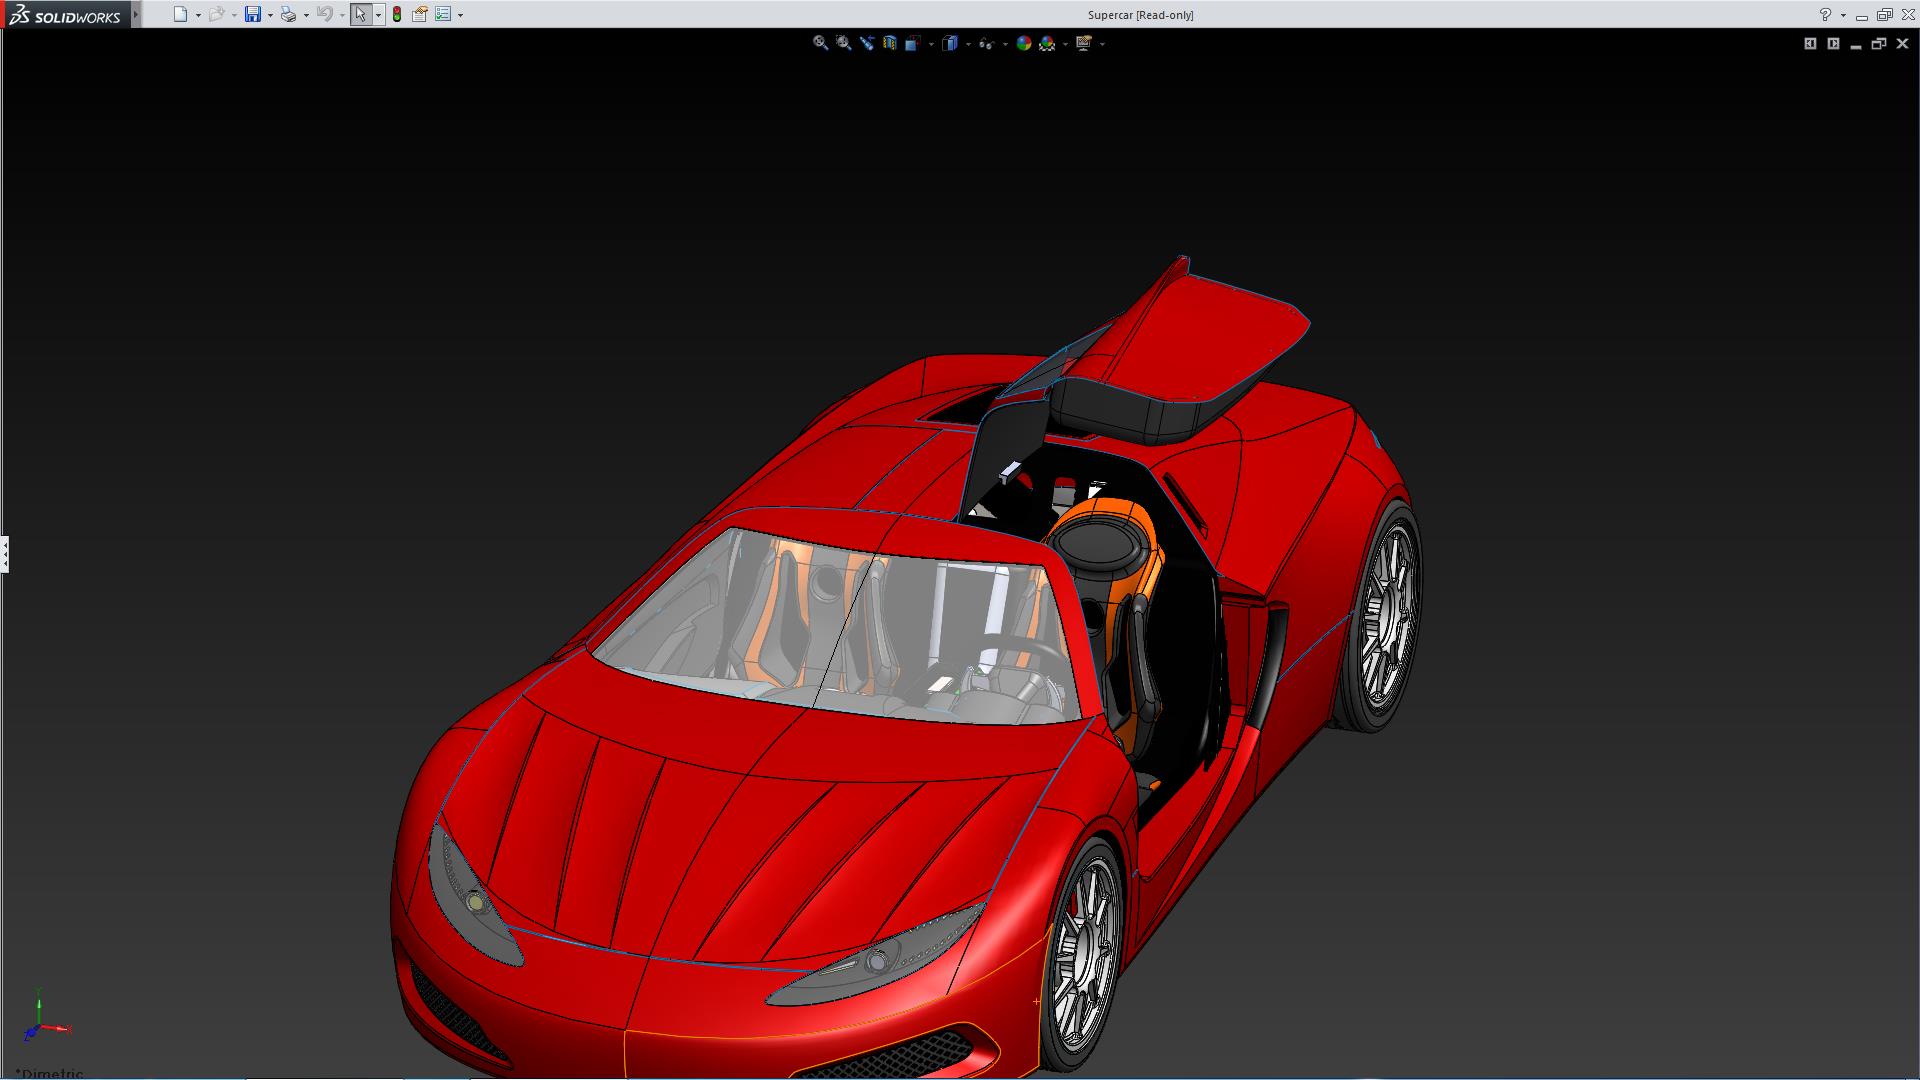The image size is (1920, 1080).
Task: Click the Rebuild traffic light icon
Action: [397, 14]
